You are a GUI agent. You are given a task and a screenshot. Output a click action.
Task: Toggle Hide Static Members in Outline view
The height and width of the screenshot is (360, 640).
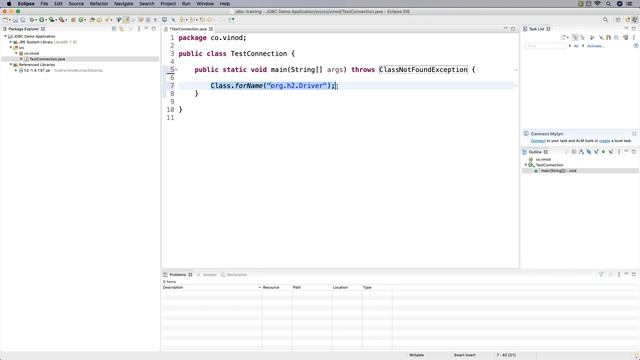coord(596,152)
